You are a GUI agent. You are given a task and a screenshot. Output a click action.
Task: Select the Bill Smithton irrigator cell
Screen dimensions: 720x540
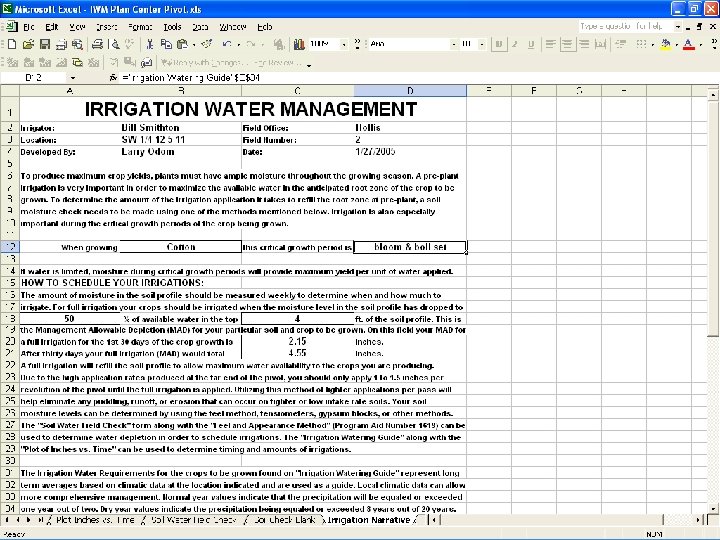(181, 128)
